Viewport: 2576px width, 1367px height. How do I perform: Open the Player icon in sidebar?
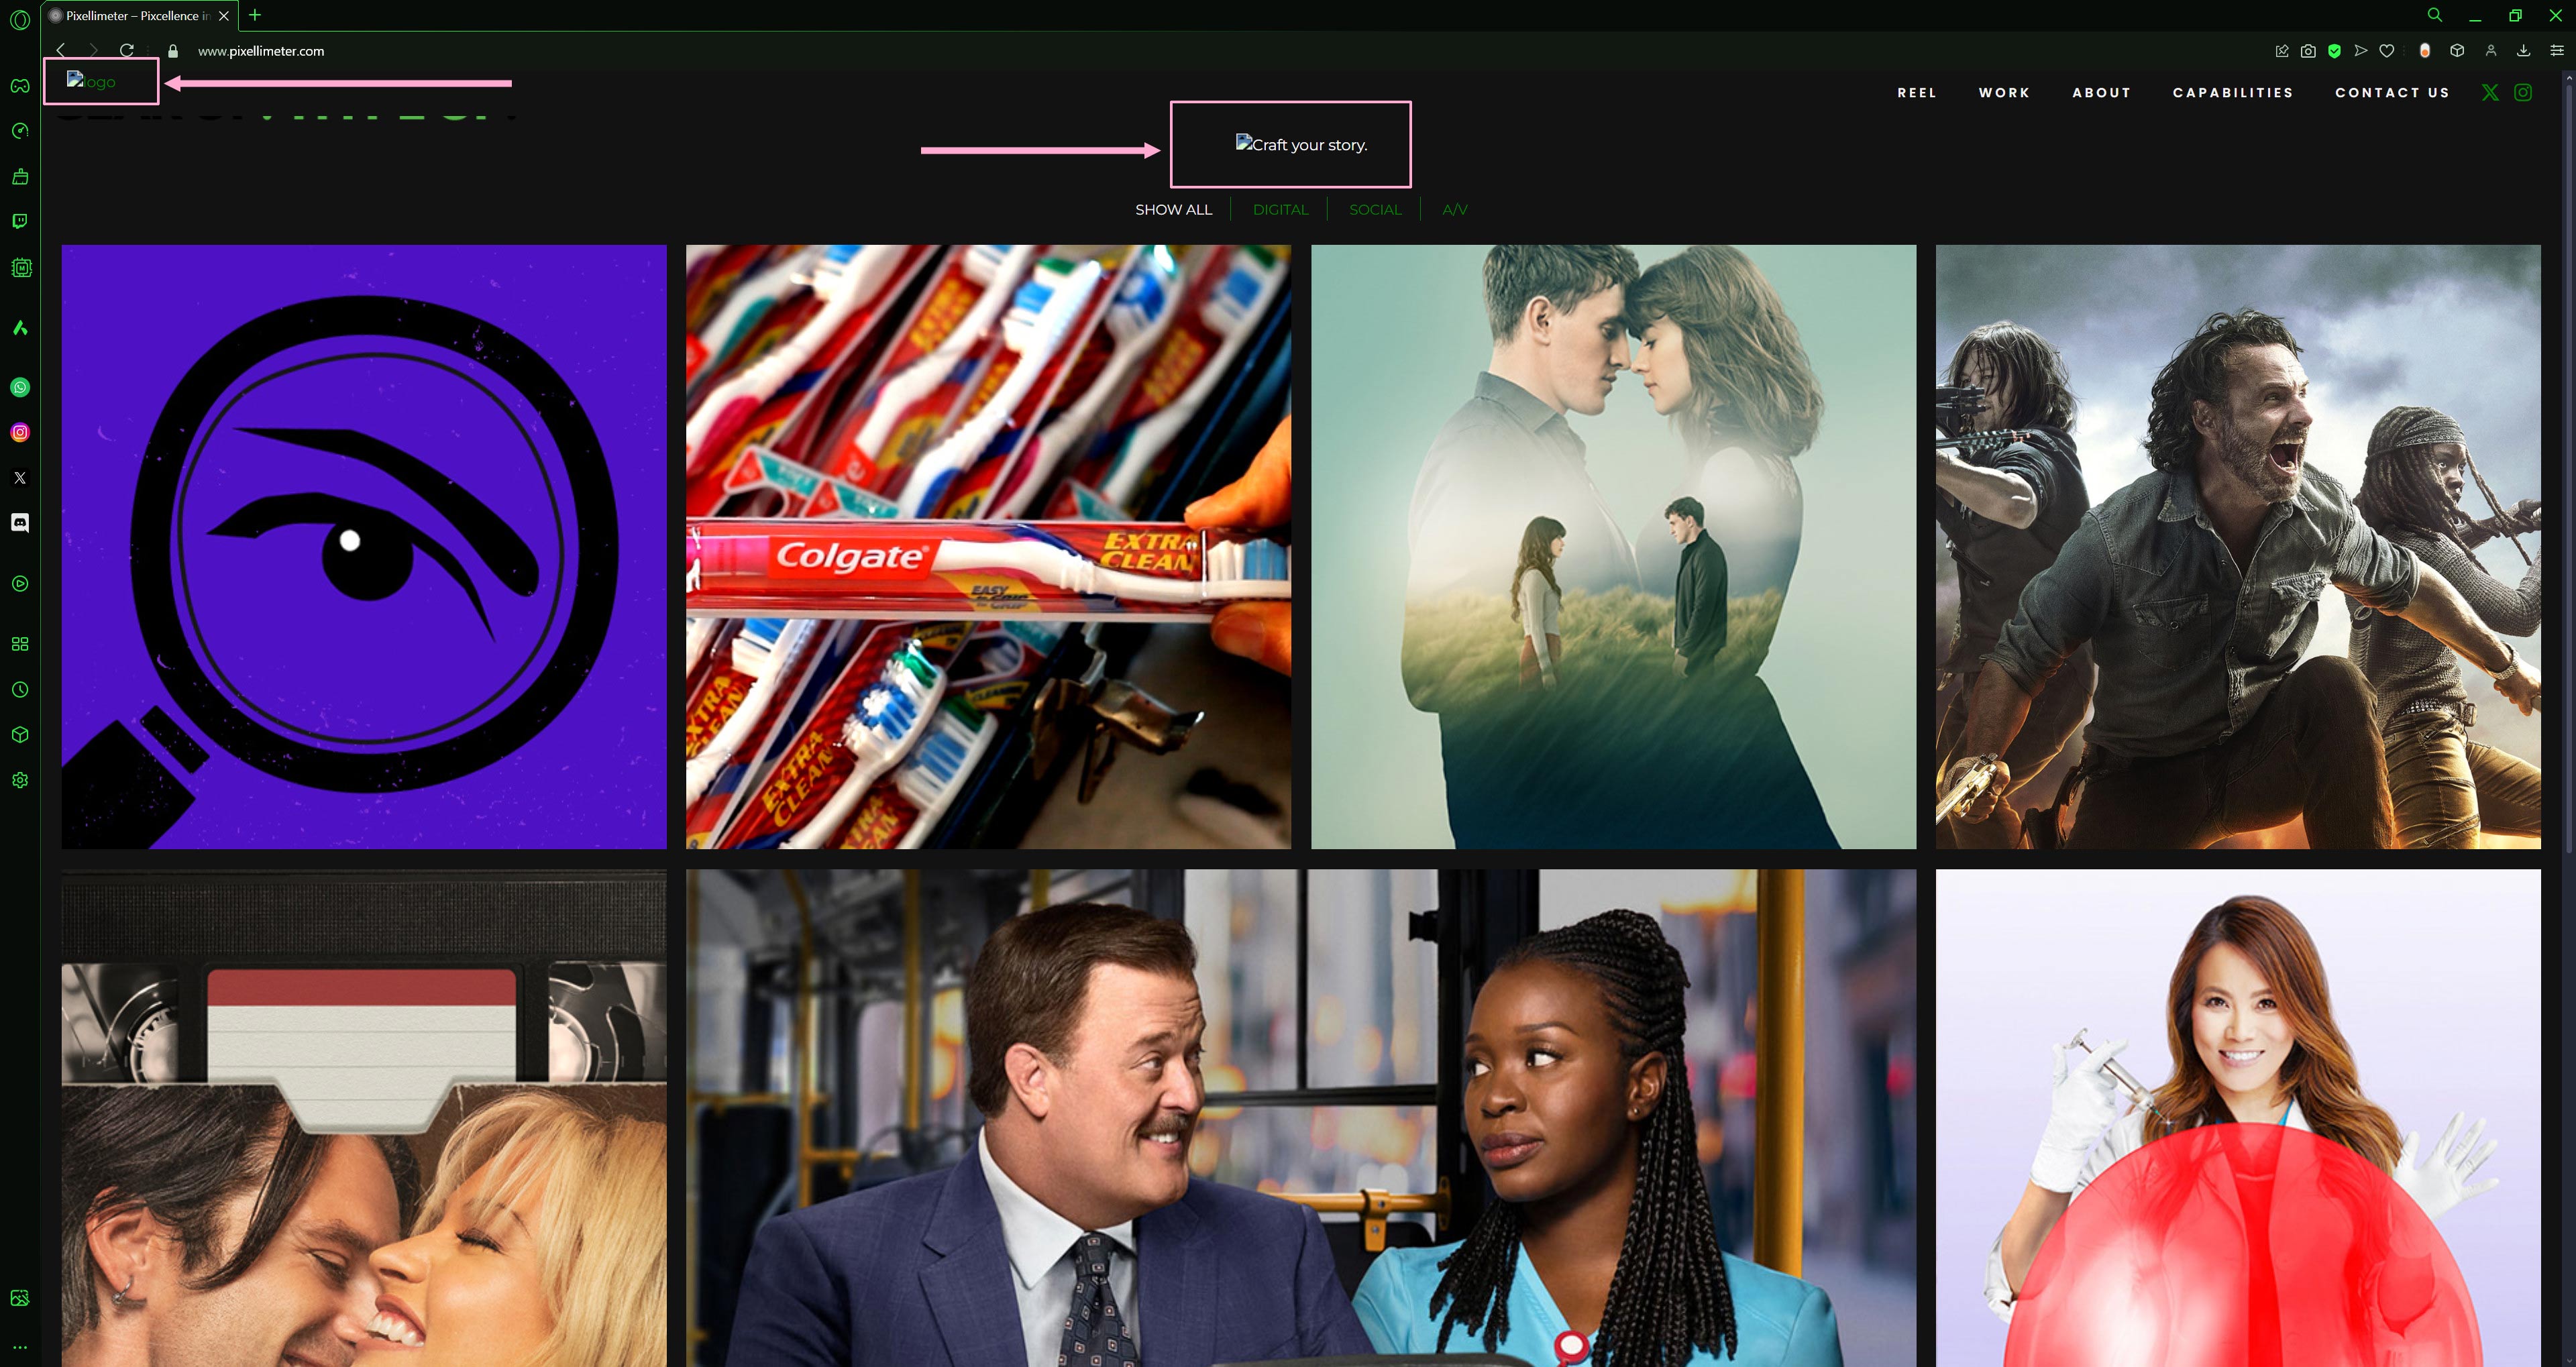pyautogui.click(x=20, y=584)
